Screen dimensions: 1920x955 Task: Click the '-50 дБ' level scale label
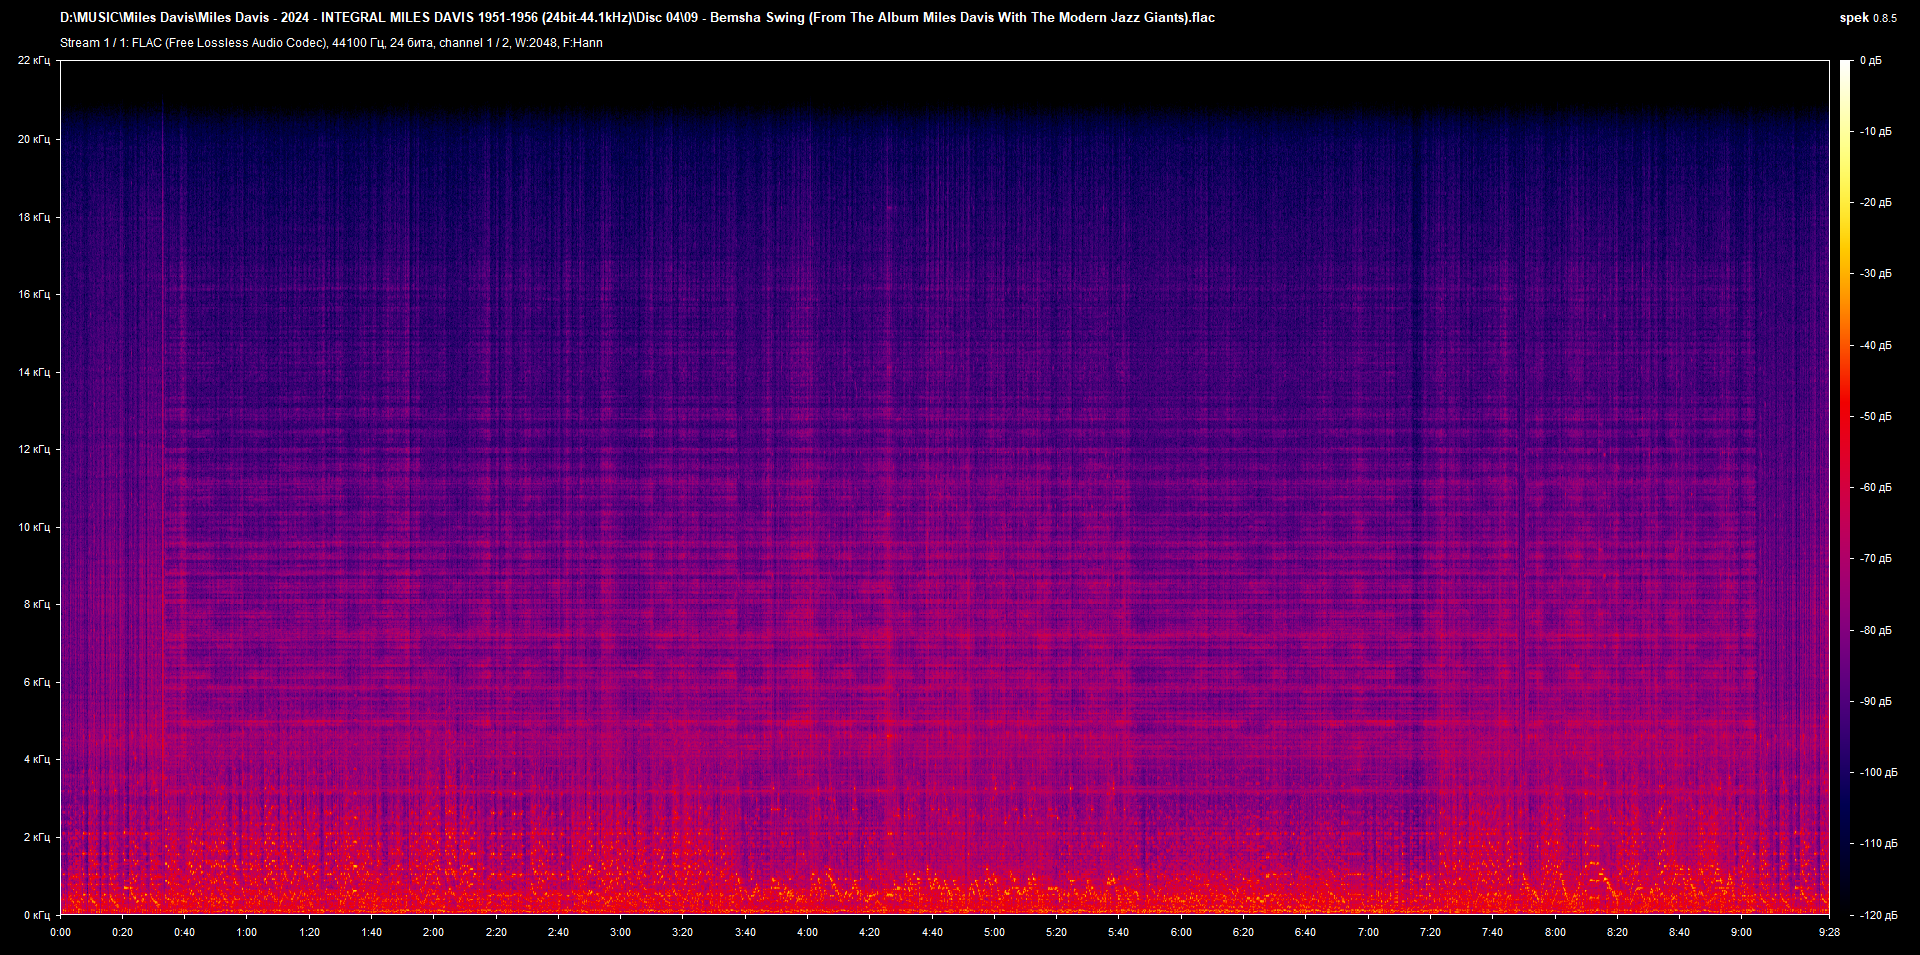pyautogui.click(x=1874, y=417)
